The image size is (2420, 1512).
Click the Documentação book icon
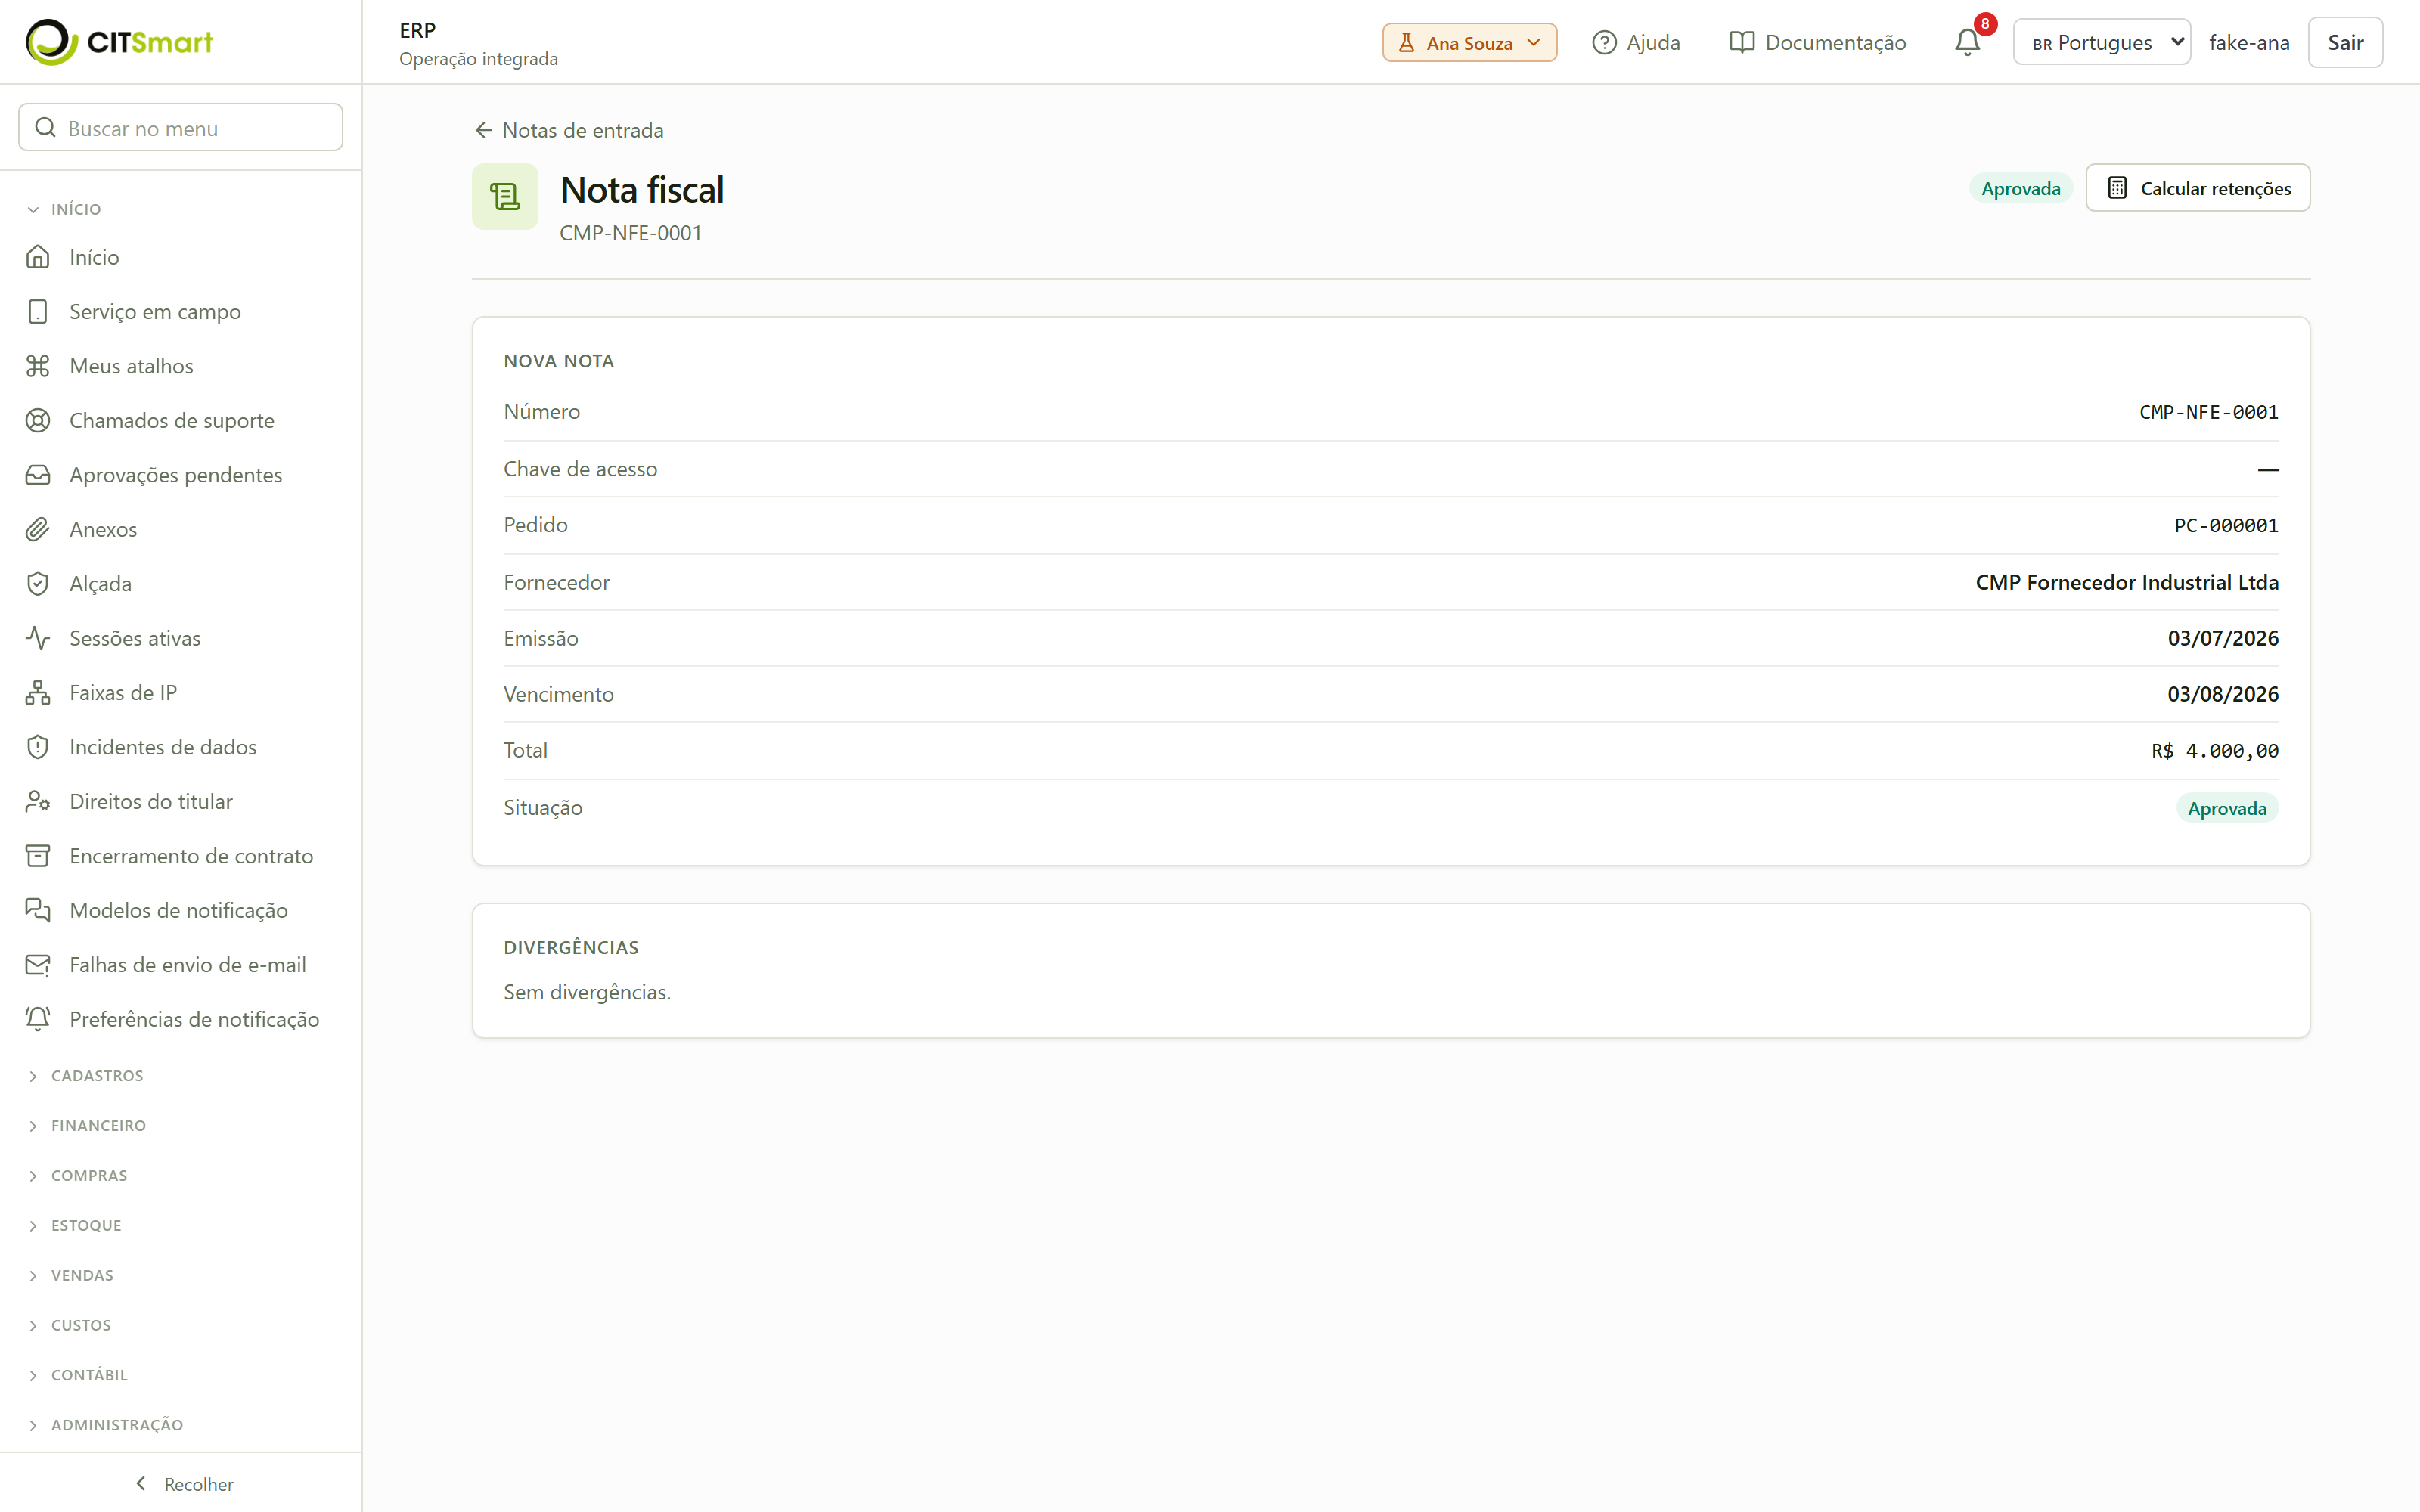point(1742,42)
